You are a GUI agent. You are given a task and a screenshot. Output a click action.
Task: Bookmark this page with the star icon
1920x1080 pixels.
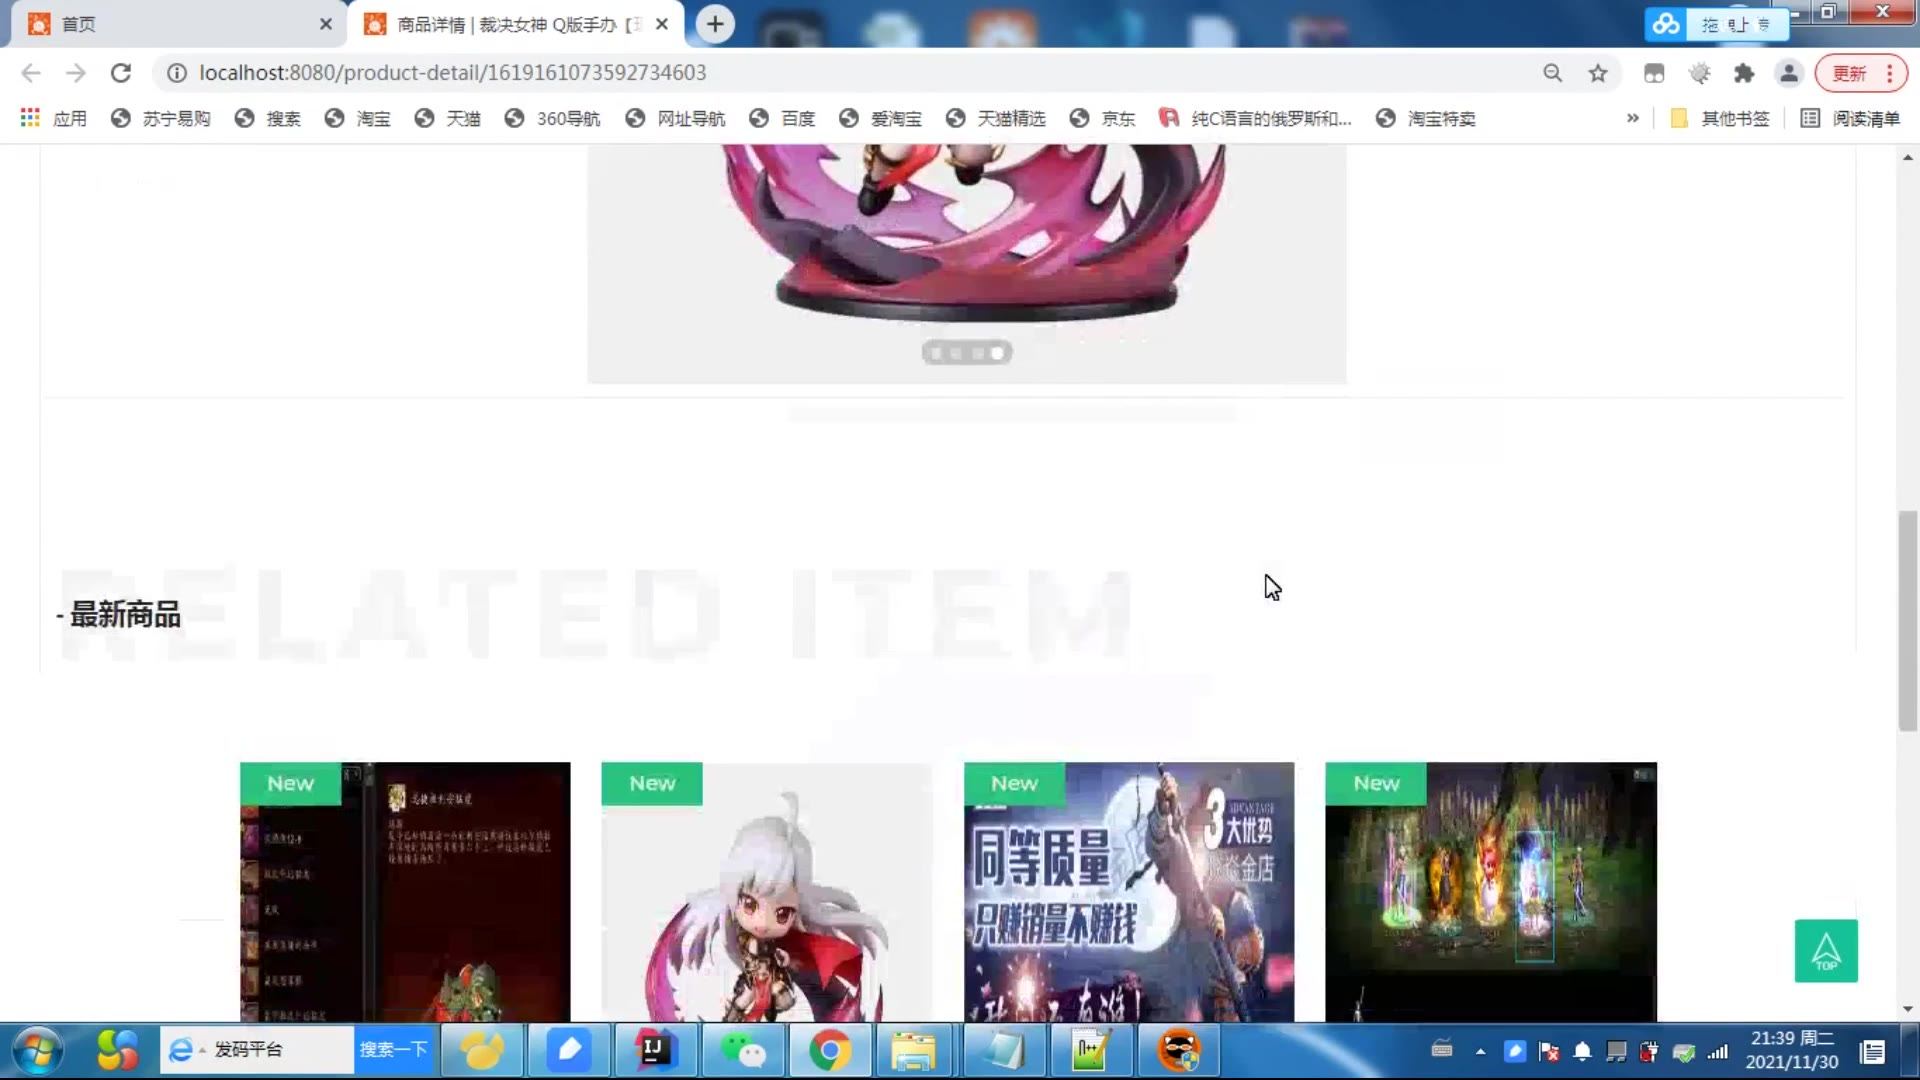(1598, 73)
